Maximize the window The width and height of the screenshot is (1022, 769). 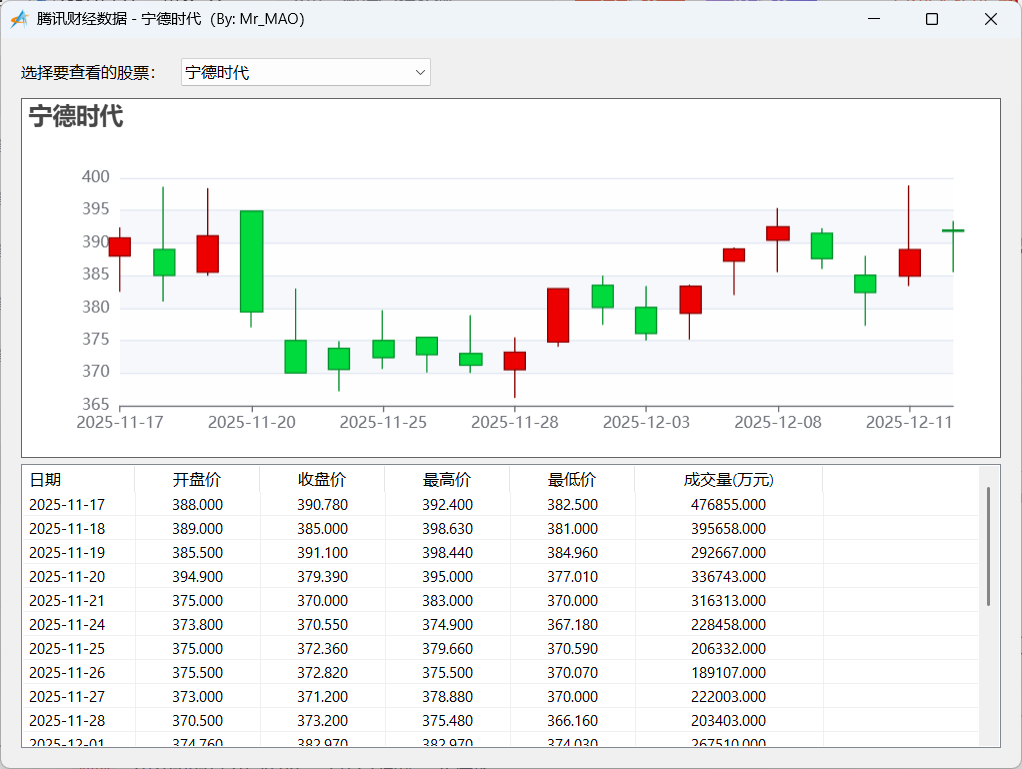[x=931, y=19]
